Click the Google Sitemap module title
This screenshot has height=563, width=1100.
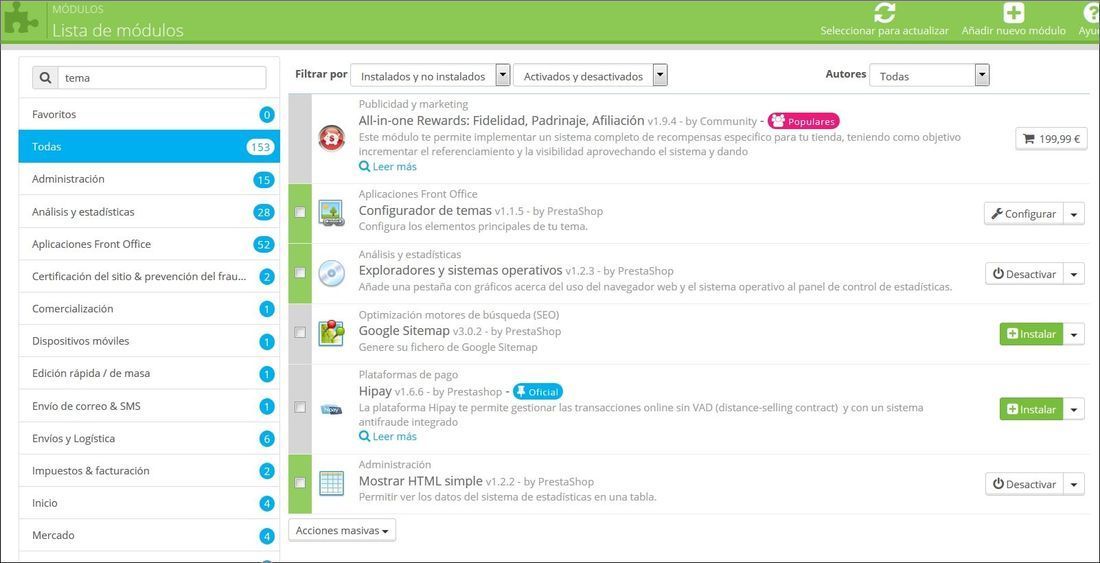404,330
